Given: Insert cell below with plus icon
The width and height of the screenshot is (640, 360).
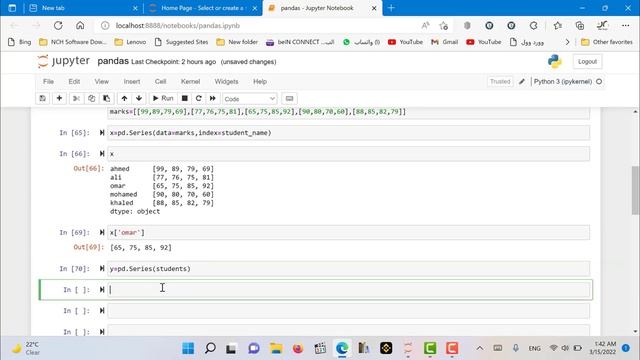Looking at the screenshot, I should coord(59,98).
